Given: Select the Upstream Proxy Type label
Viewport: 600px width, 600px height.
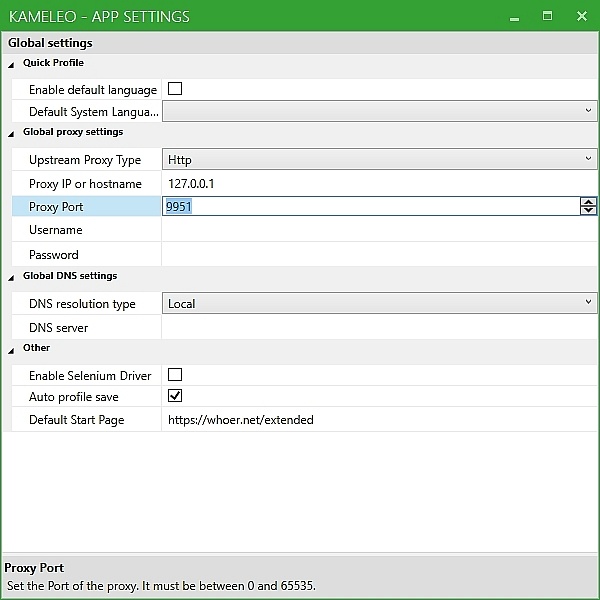Looking at the screenshot, I should pos(85,160).
